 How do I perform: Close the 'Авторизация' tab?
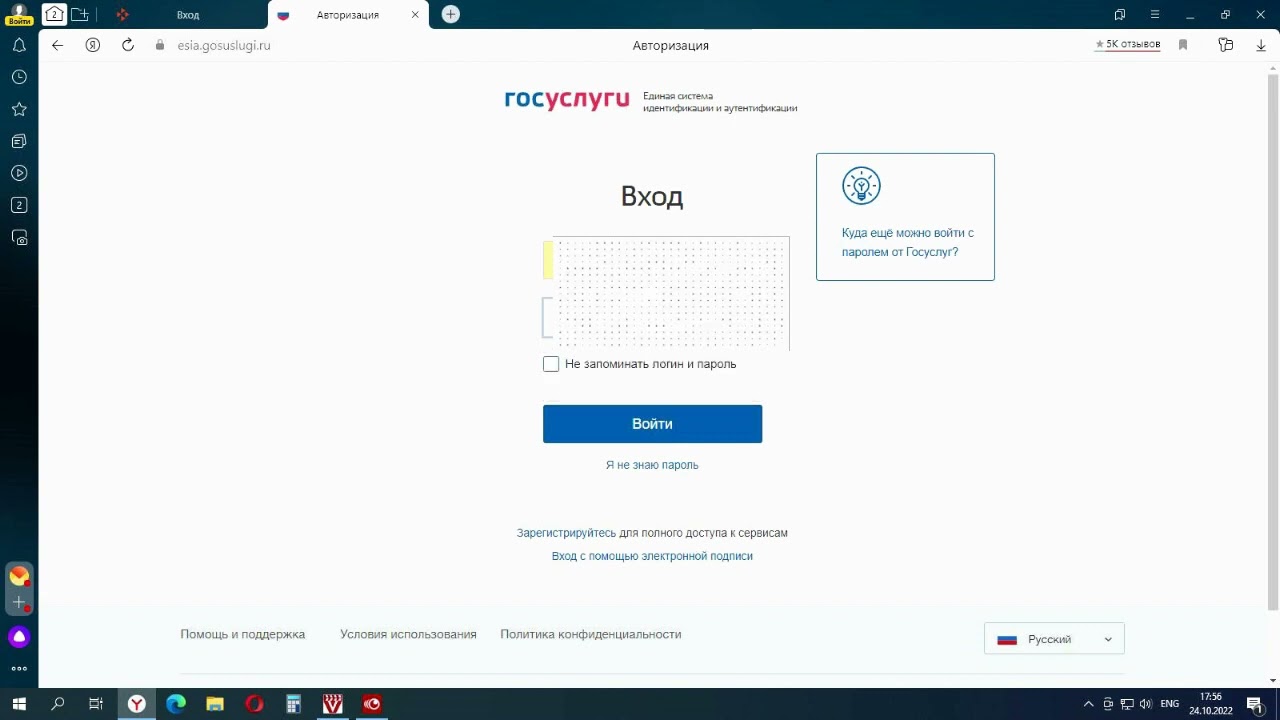[x=415, y=15]
